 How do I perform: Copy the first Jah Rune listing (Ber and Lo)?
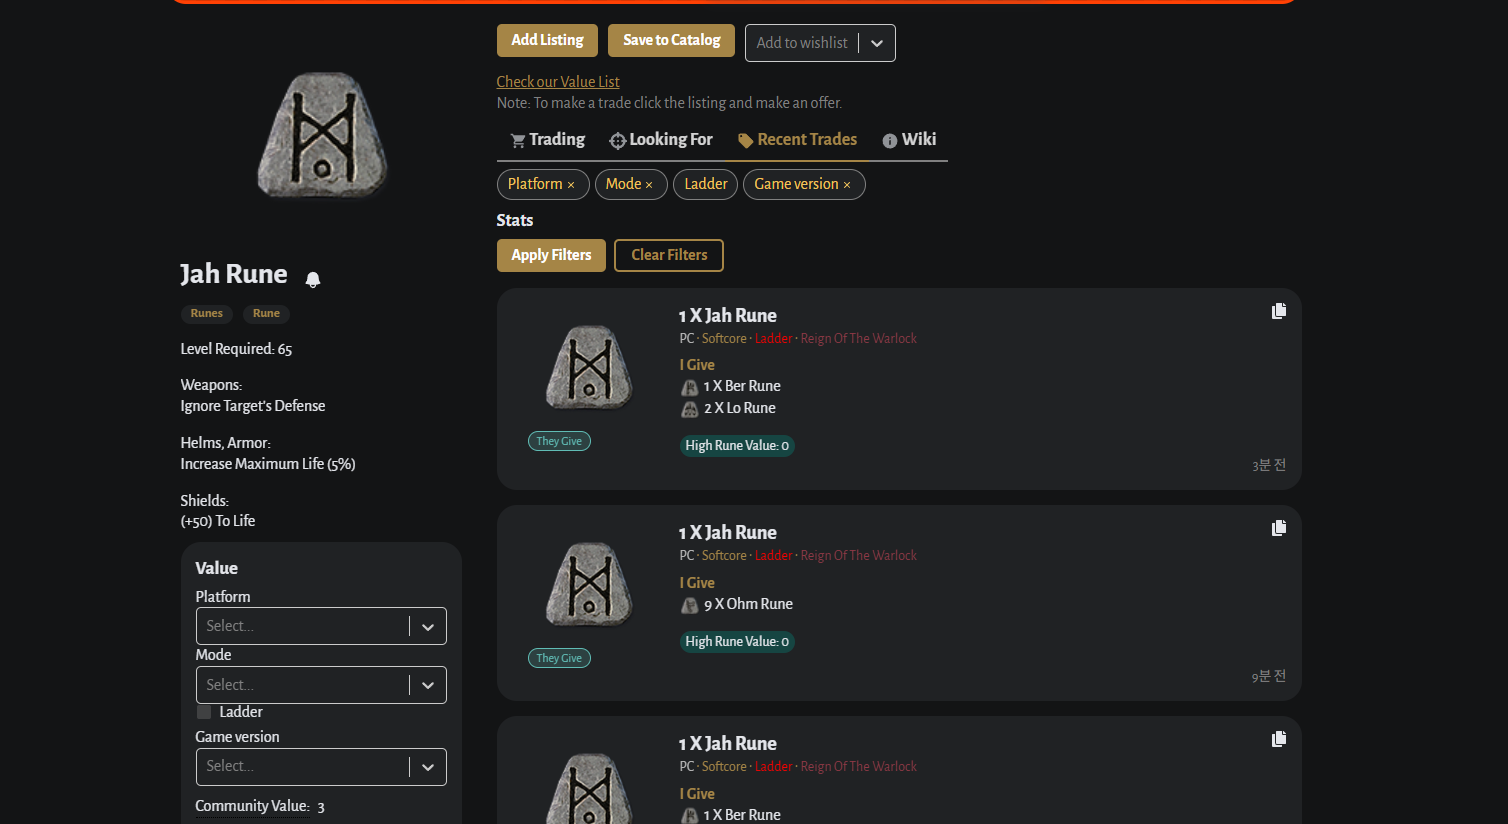point(1279,311)
